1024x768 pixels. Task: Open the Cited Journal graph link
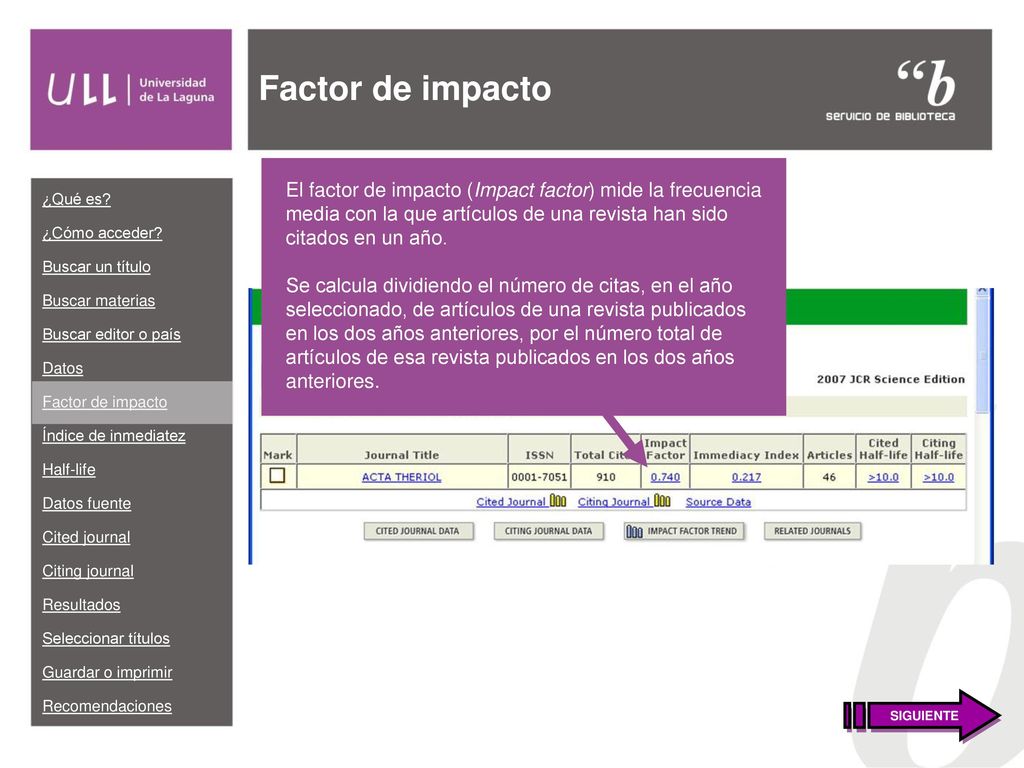tap(511, 502)
